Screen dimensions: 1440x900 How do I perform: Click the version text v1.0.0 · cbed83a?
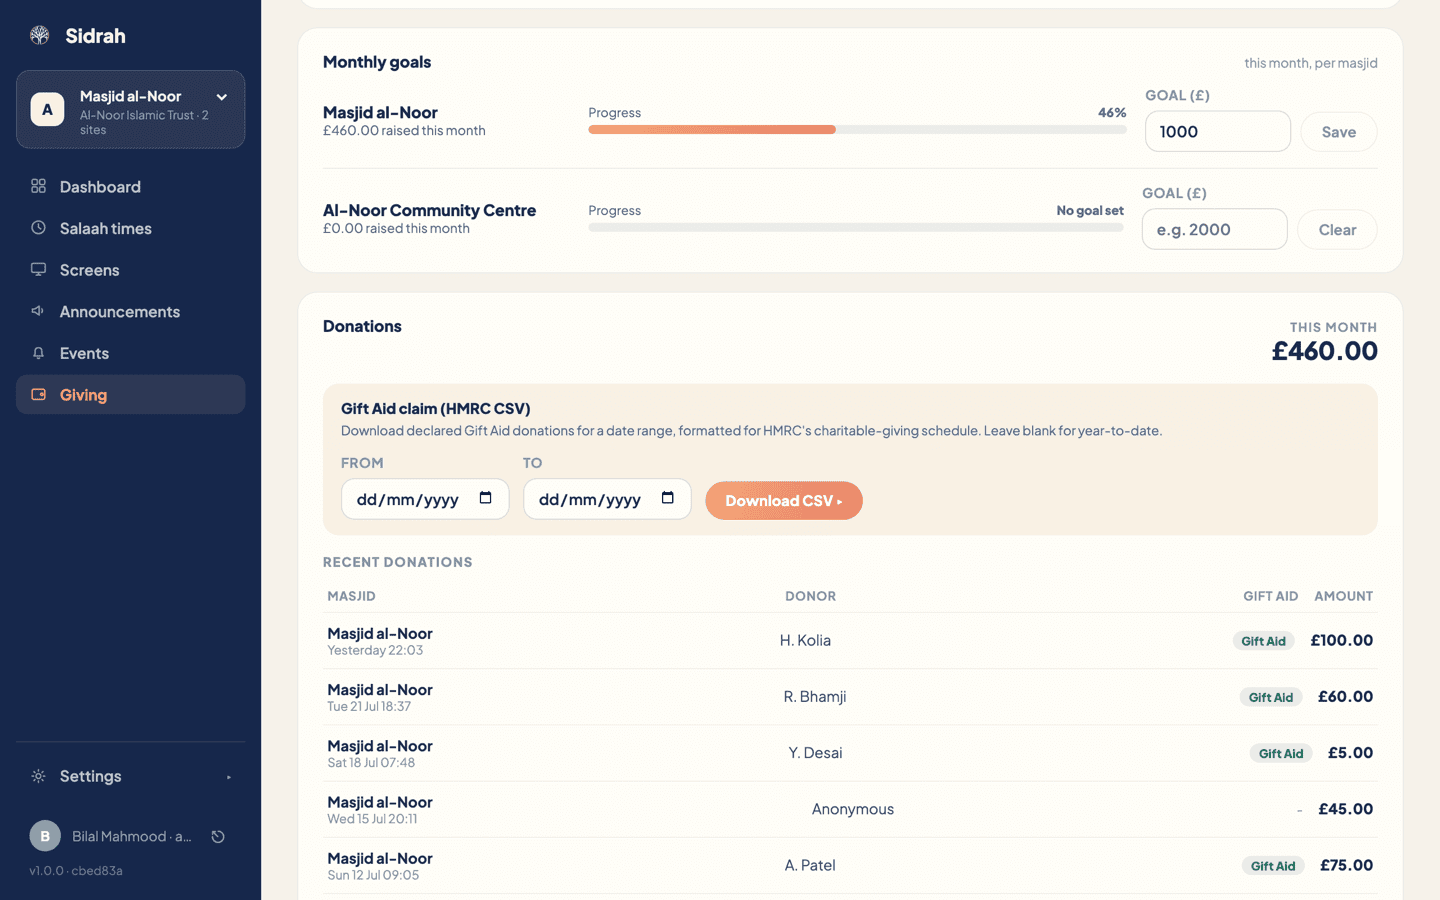tap(76, 870)
